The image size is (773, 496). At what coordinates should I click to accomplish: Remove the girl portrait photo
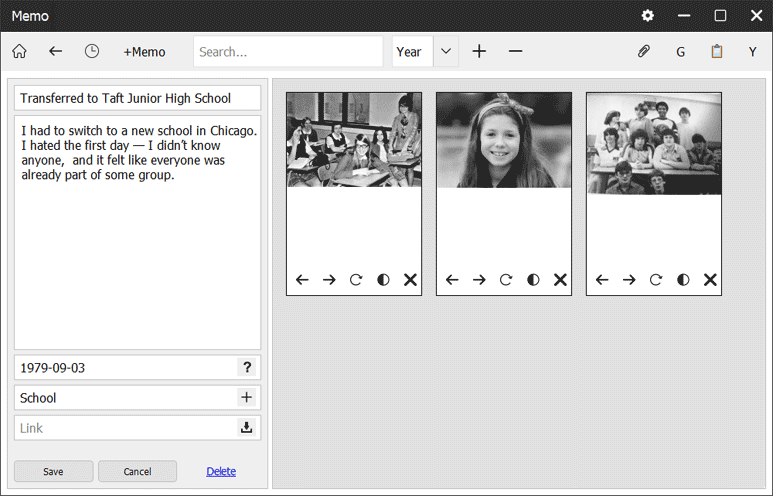pyautogui.click(x=560, y=280)
